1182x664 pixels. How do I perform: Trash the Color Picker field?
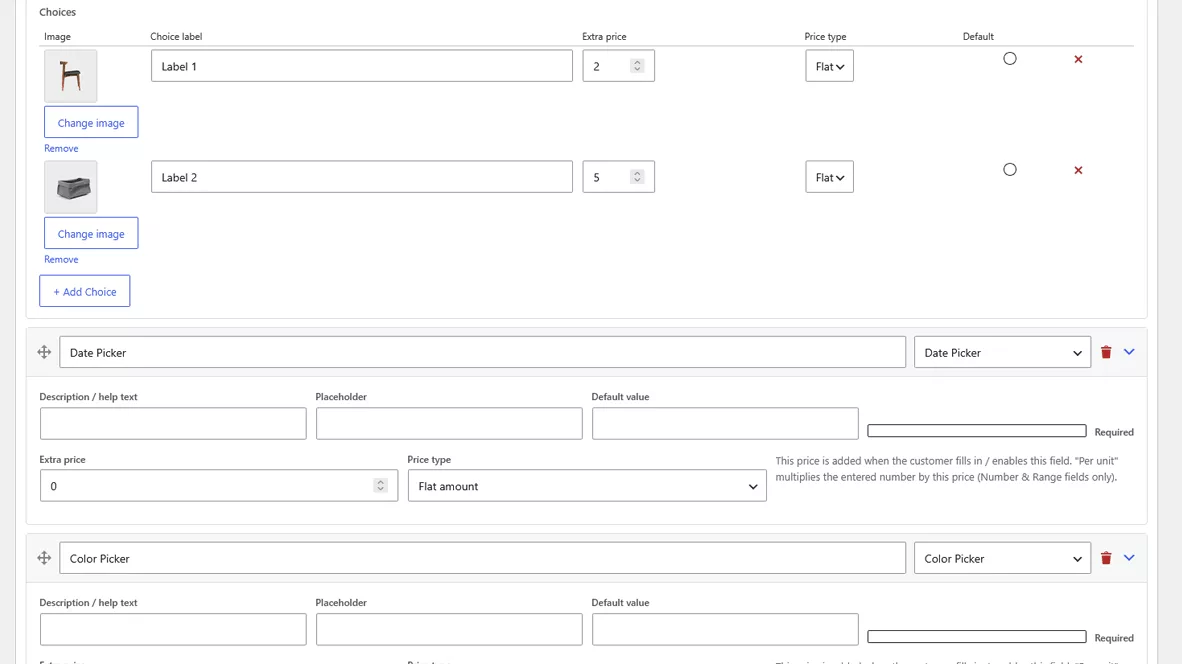click(1106, 558)
